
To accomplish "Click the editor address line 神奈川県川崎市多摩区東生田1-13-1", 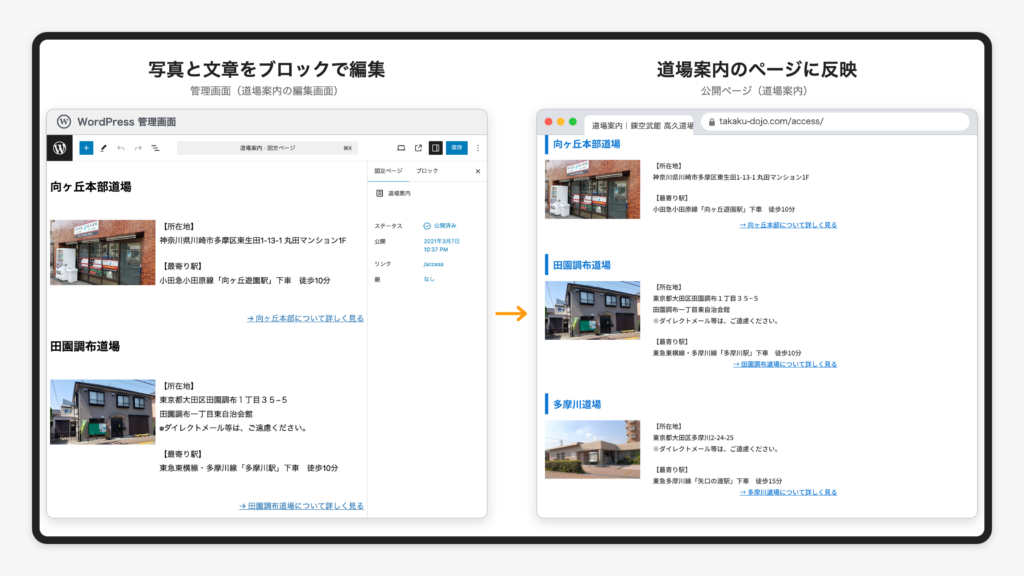I will click(x=253, y=241).
